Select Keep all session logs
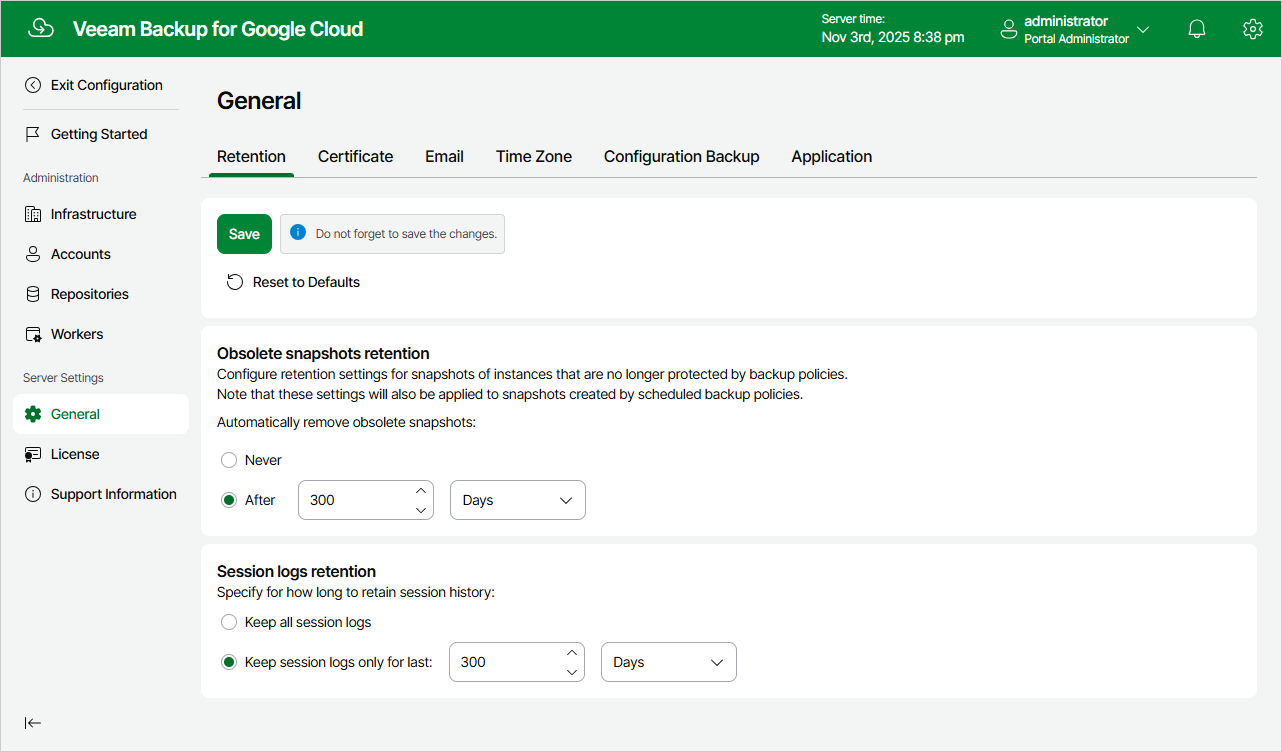This screenshot has height=752, width=1282. (x=229, y=622)
